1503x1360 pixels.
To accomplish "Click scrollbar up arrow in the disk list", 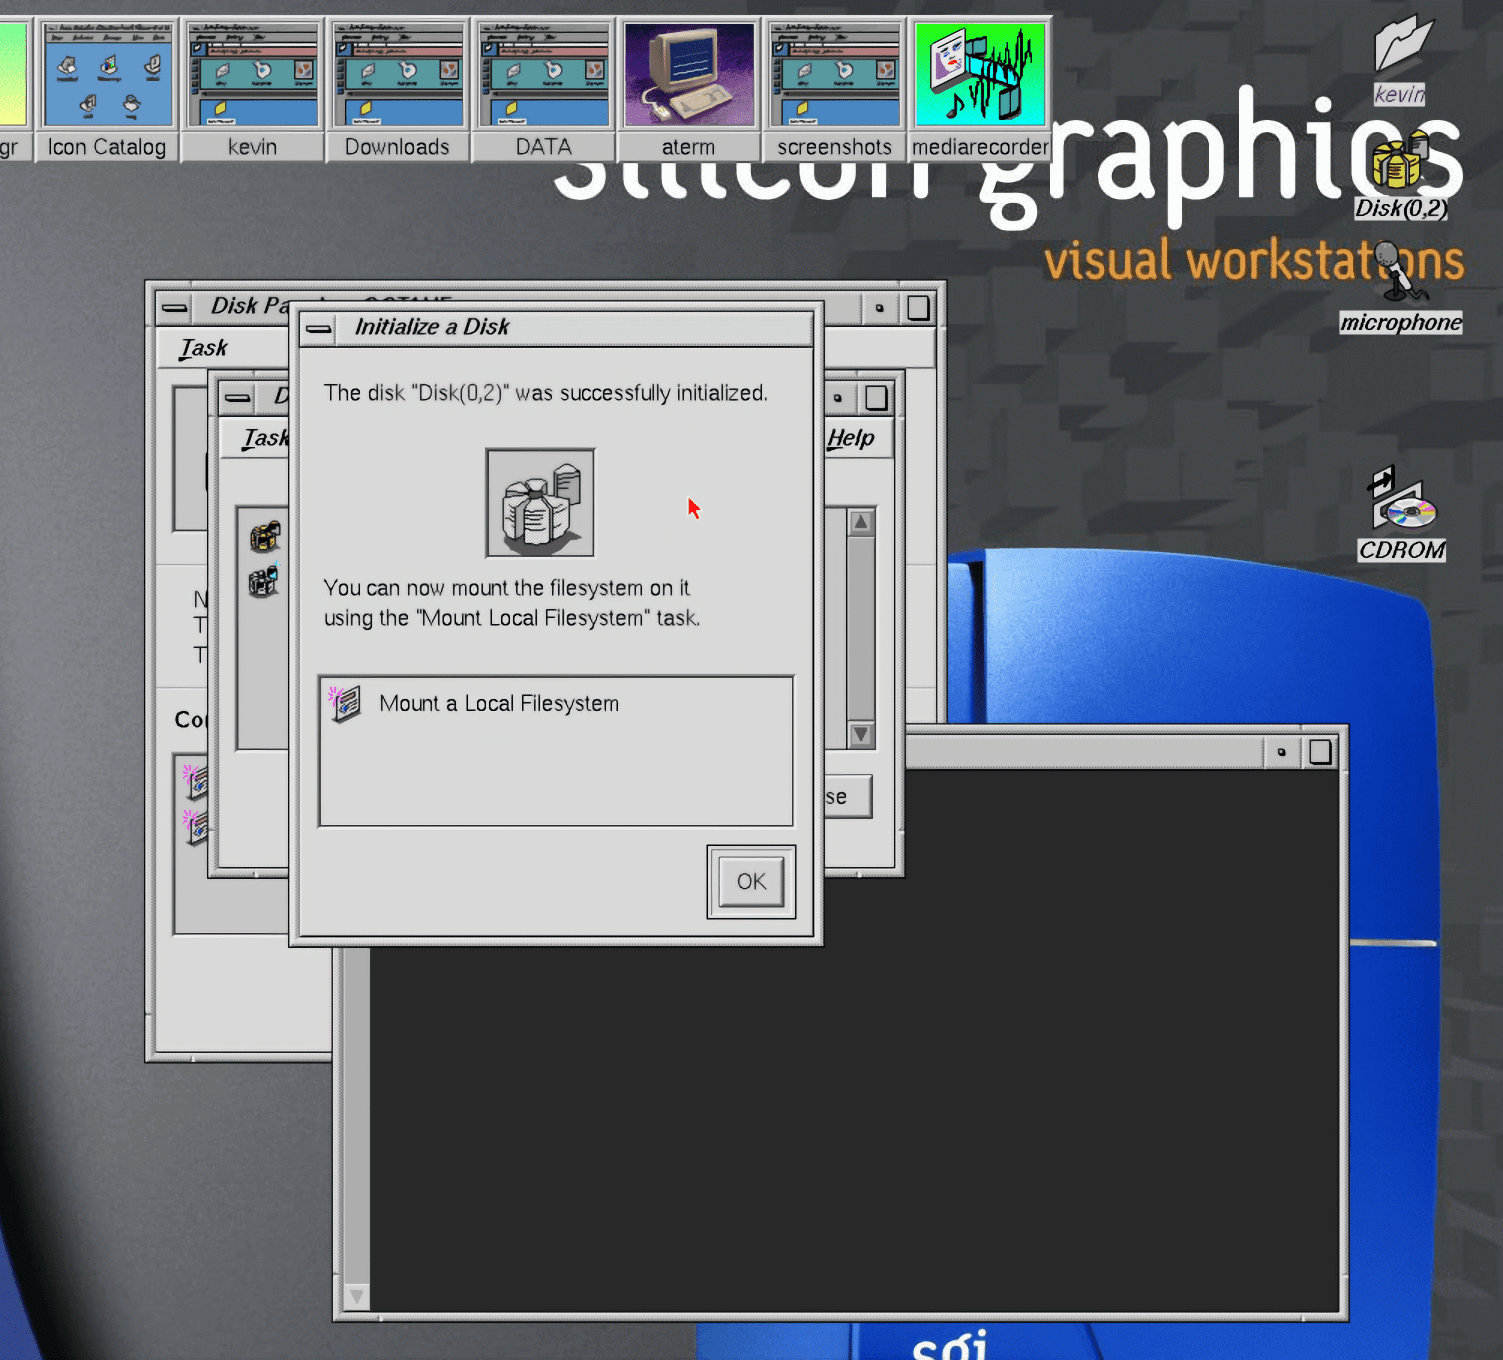I will pyautogui.click(x=860, y=522).
